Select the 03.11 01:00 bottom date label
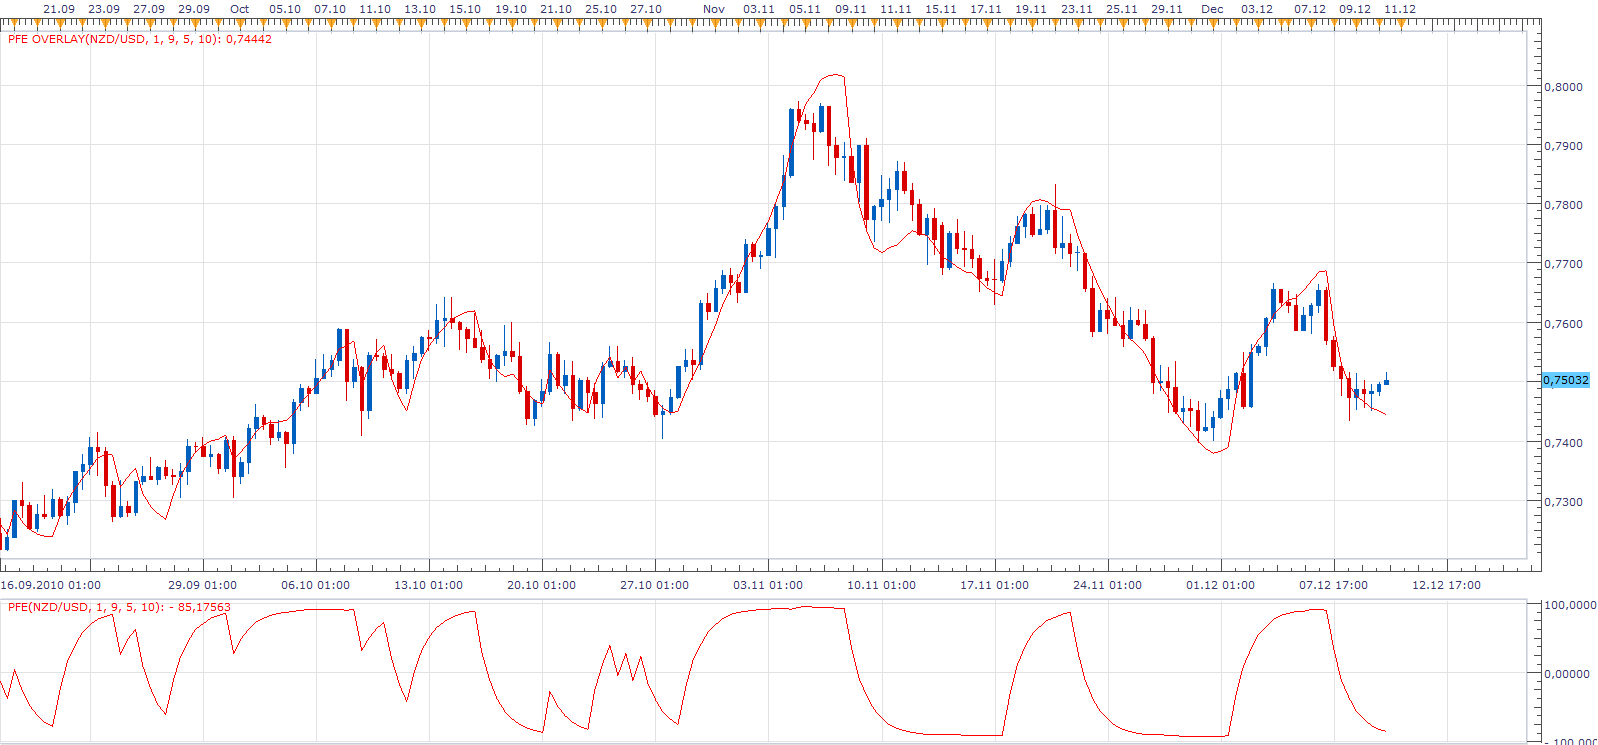Image resolution: width=1598 pixels, height=745 pixels. [768, 585]
